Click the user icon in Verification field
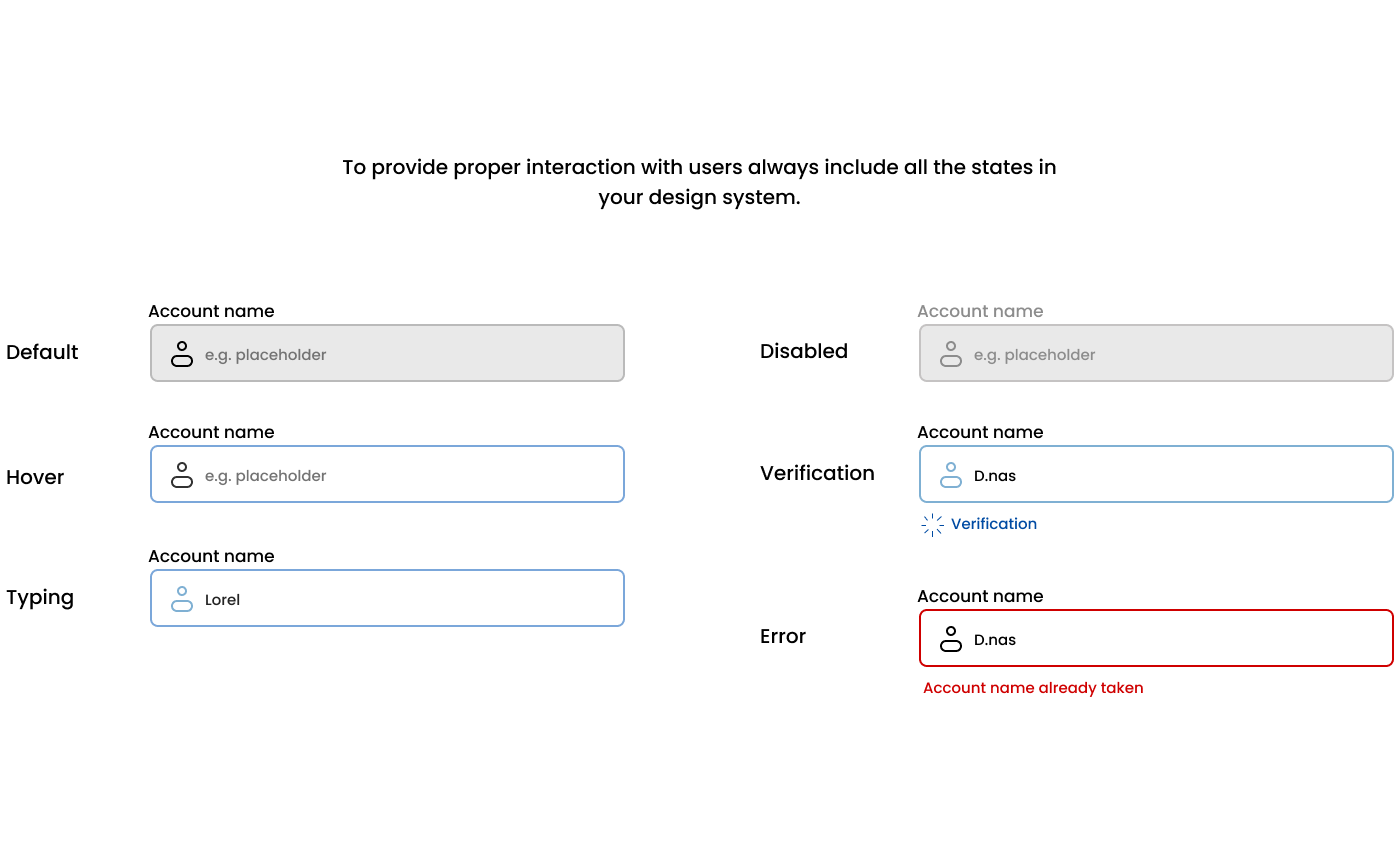 tap(951, 475)
